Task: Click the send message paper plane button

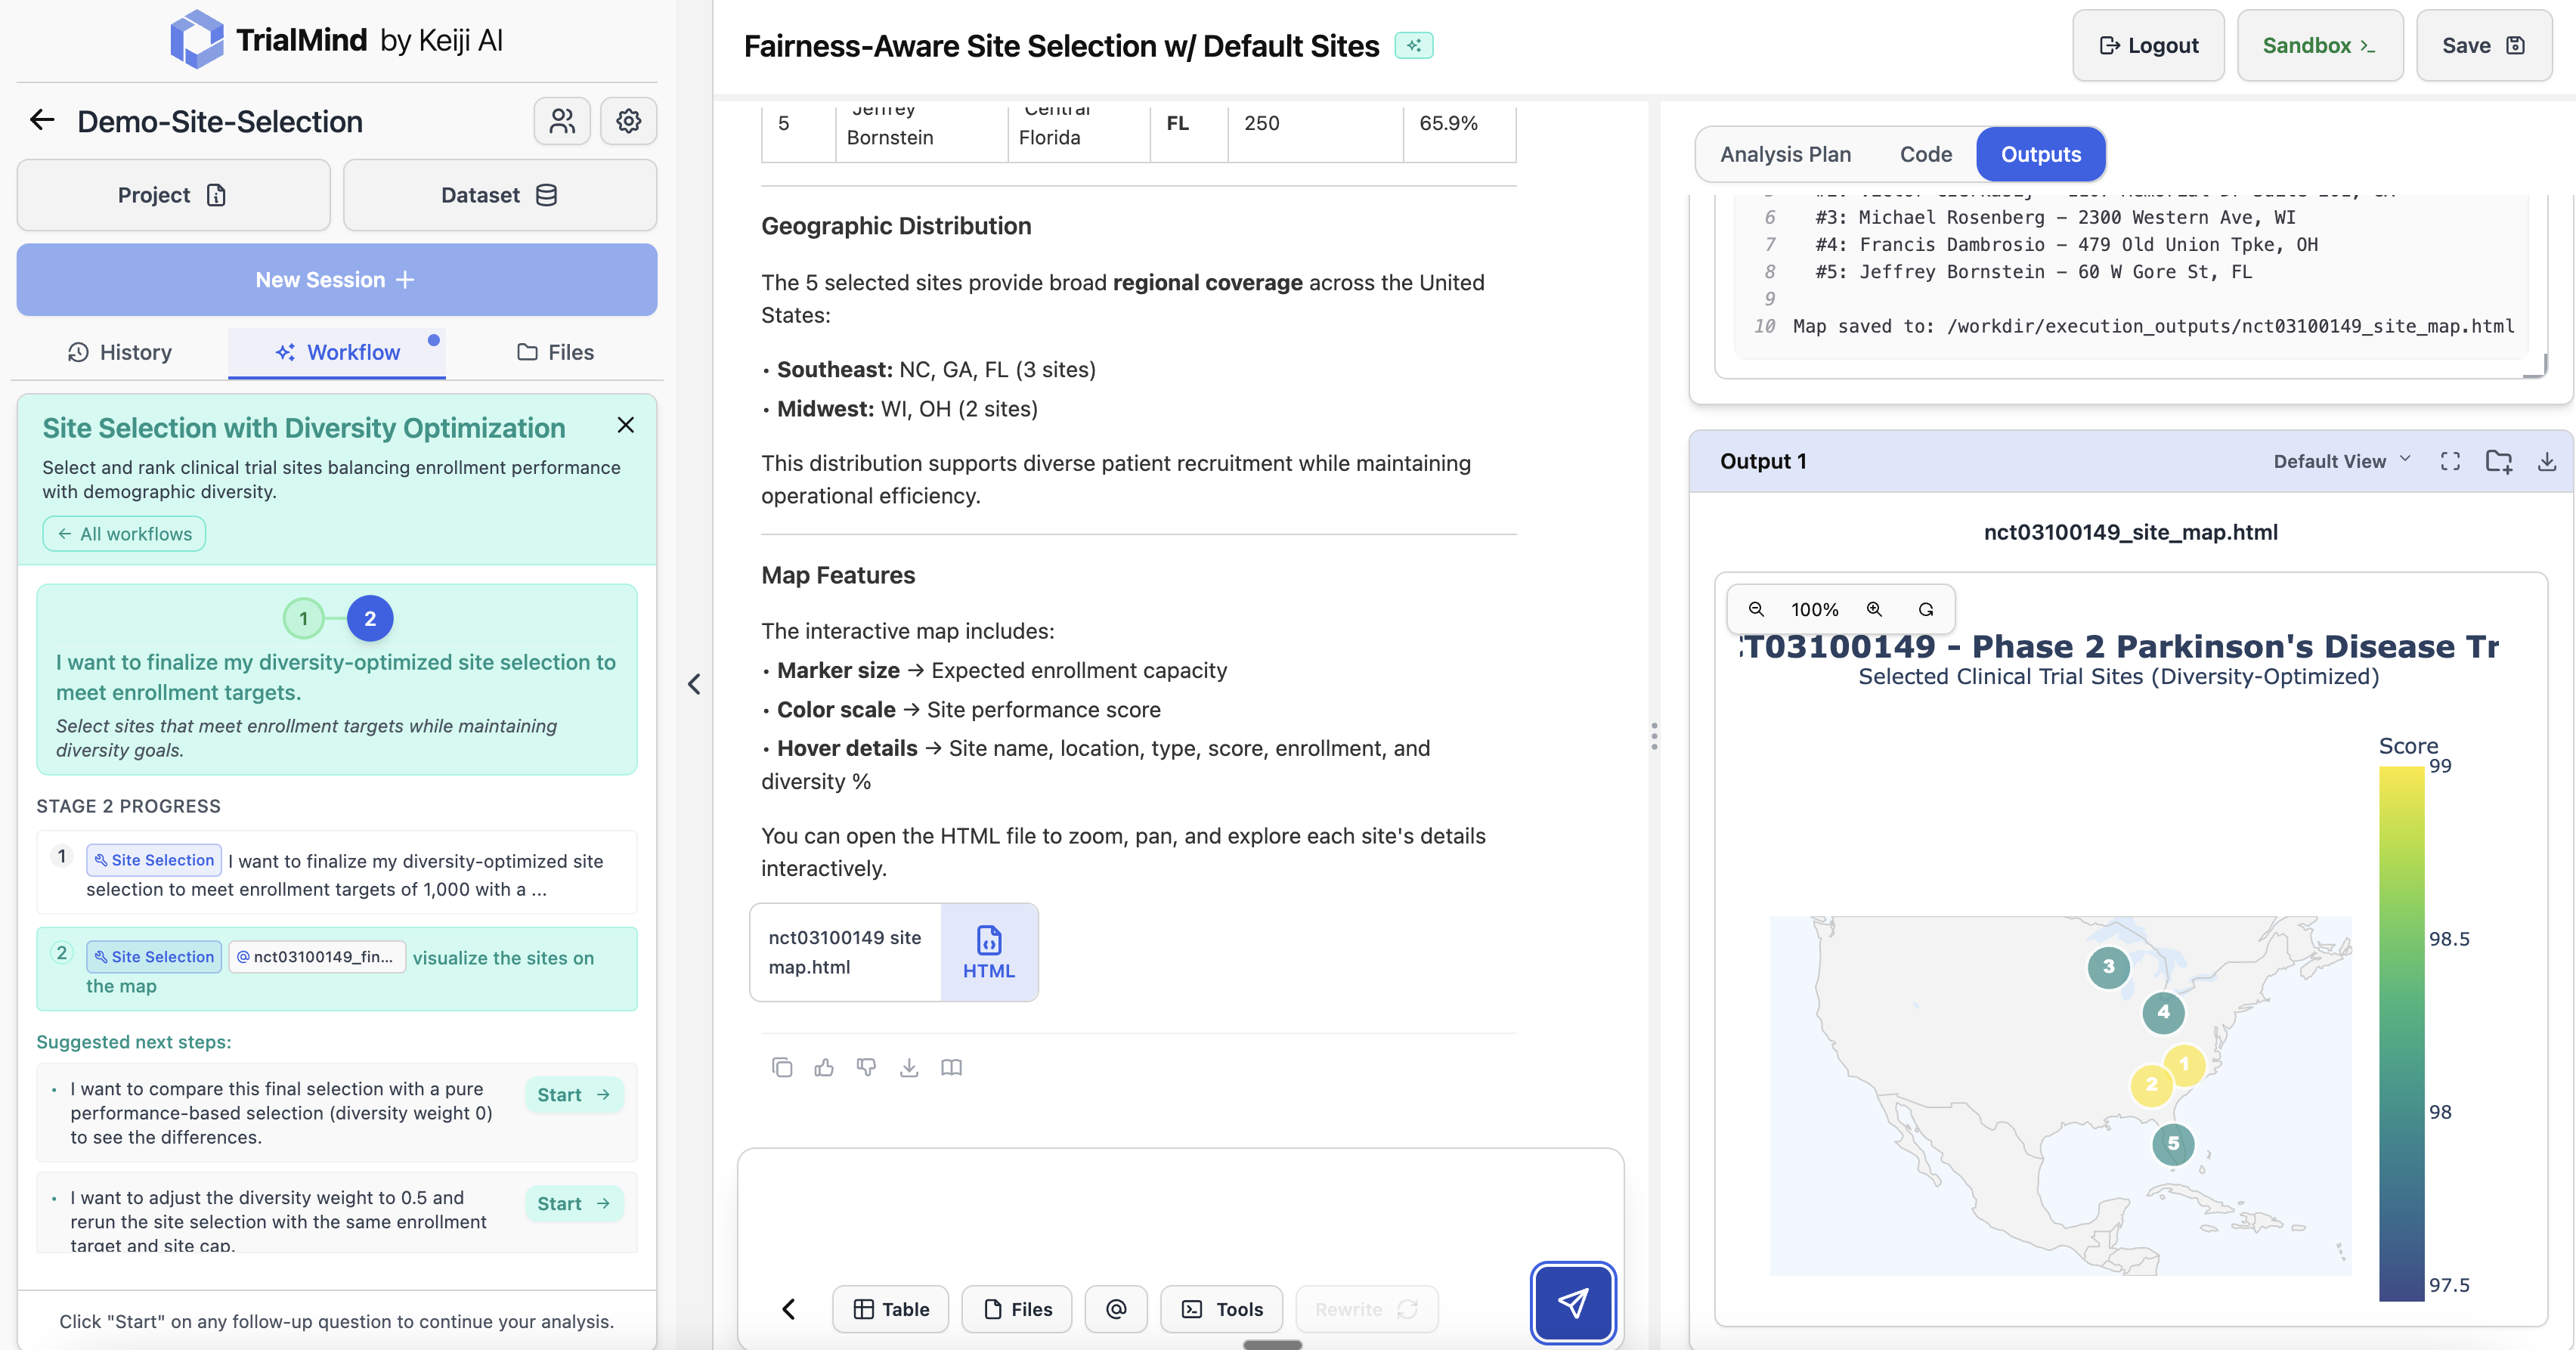Action: [1572, 1303]
